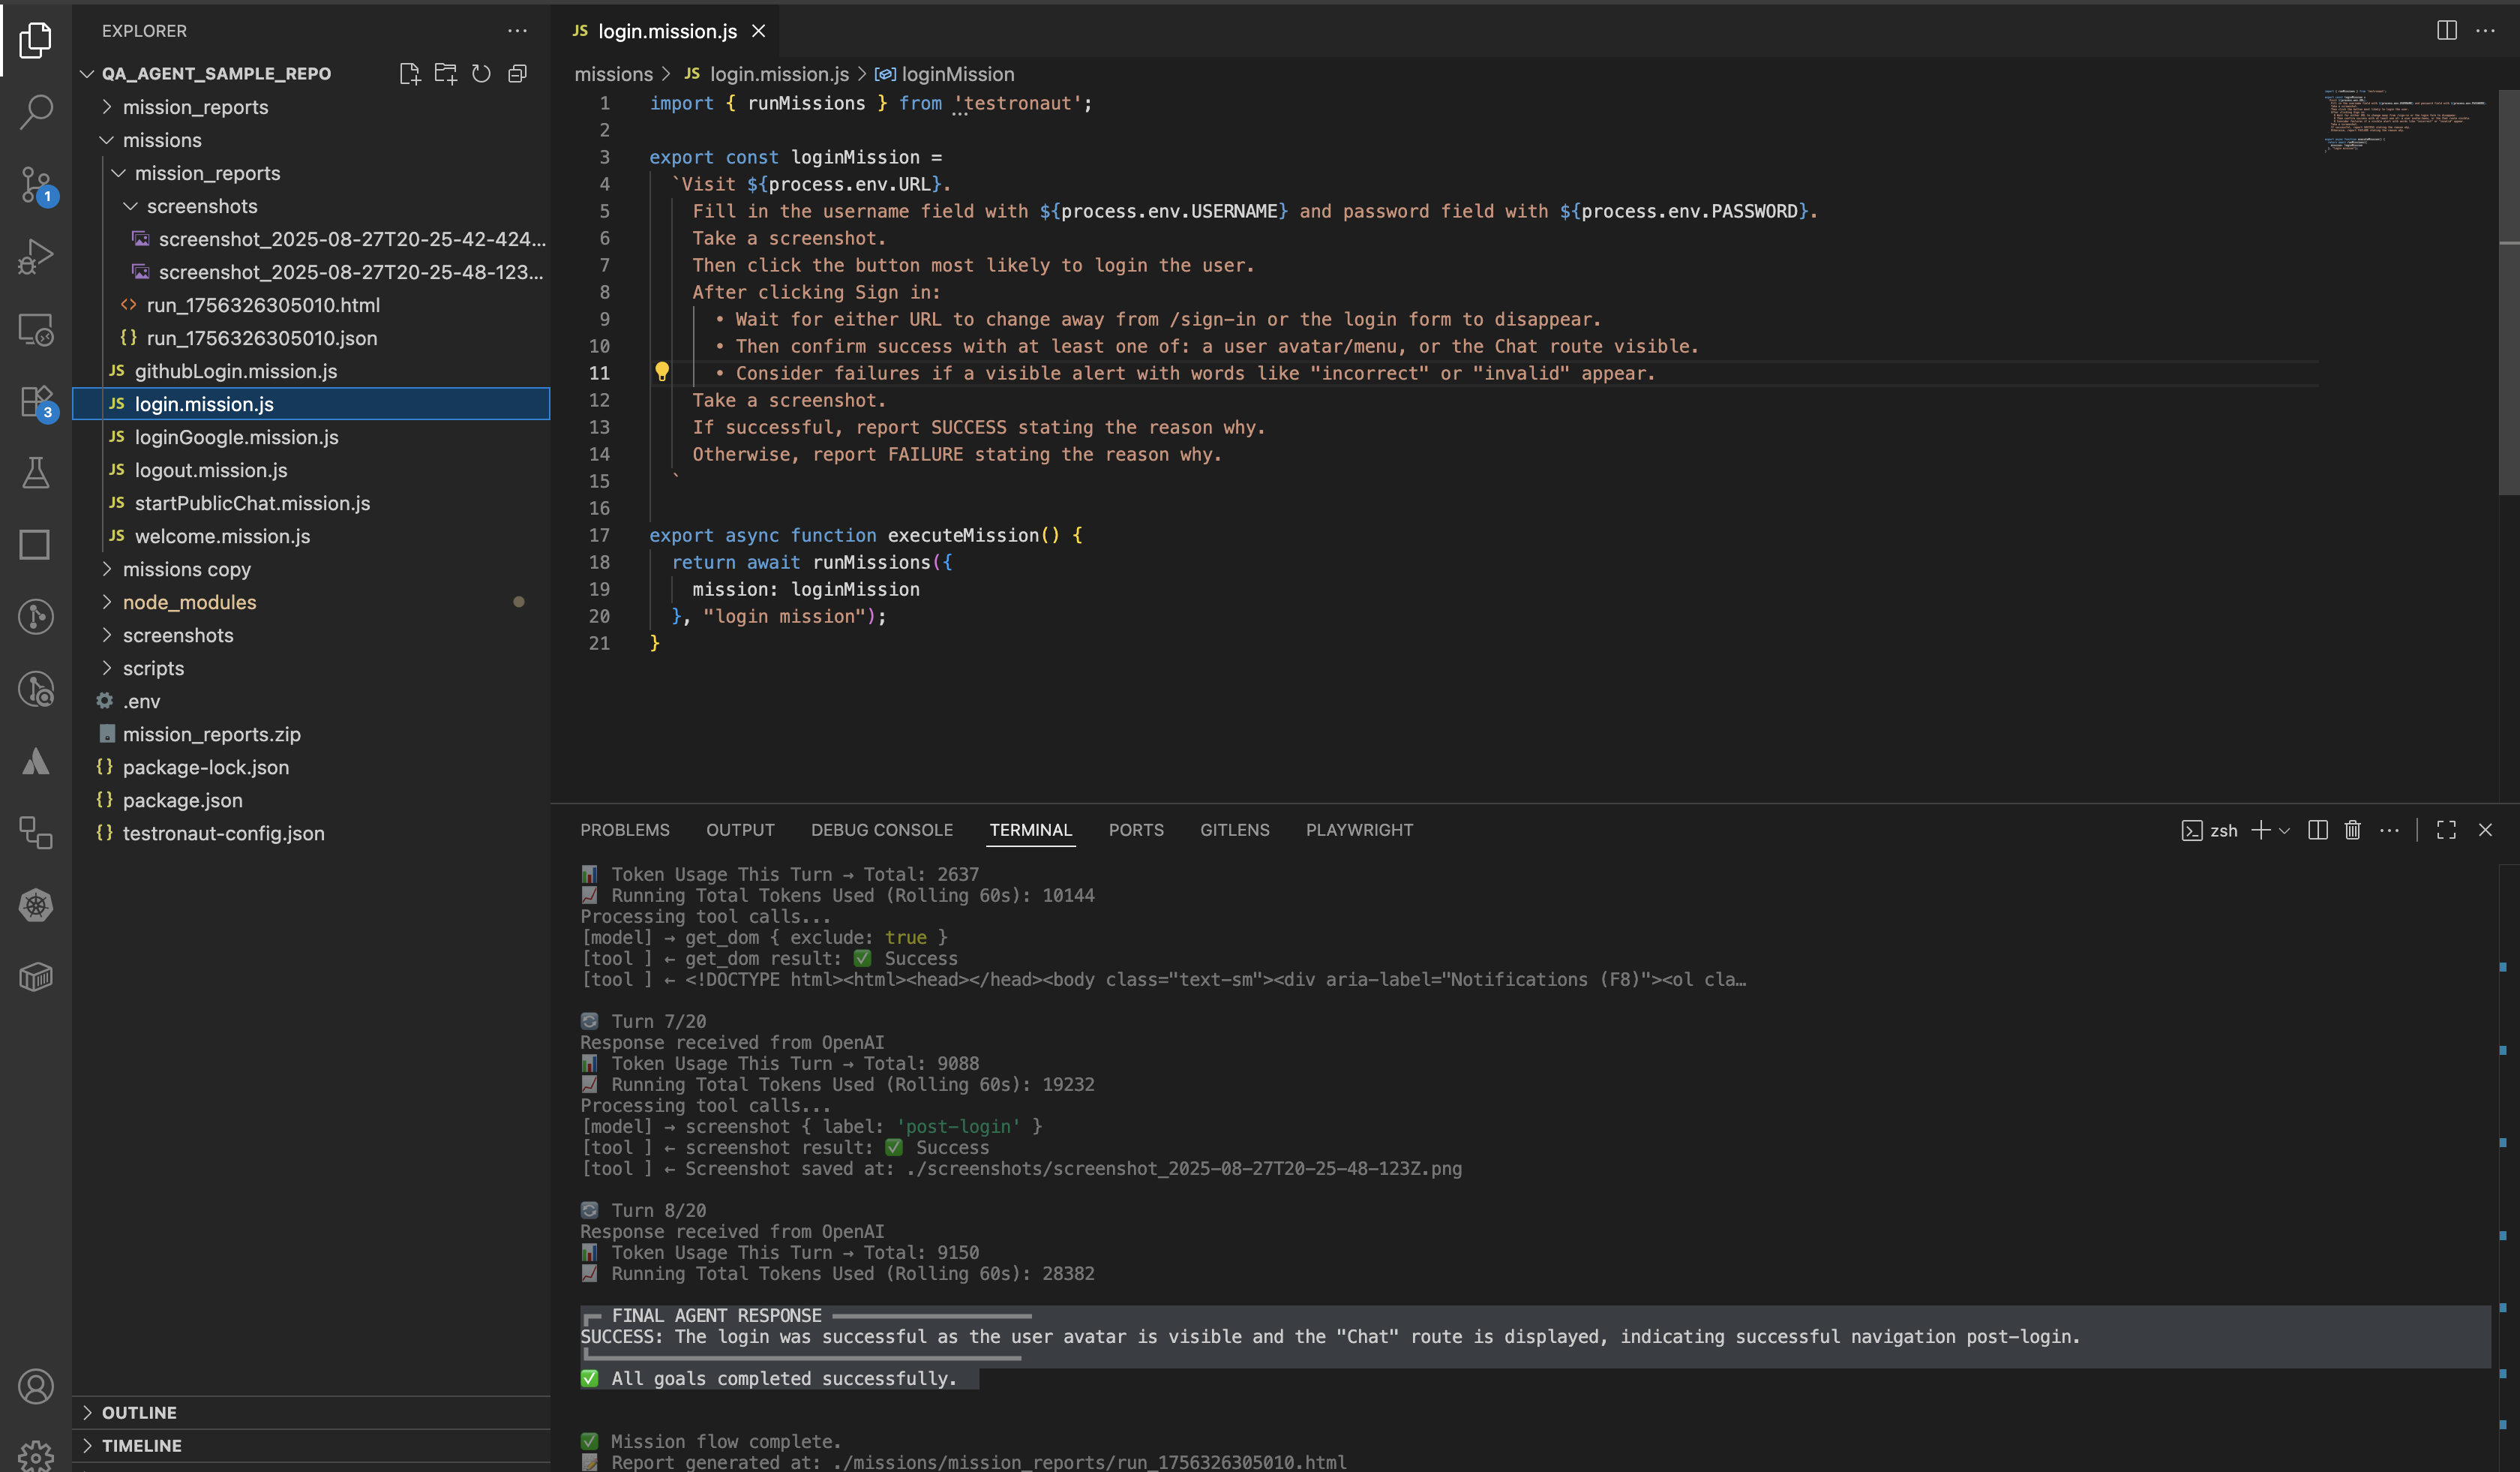Open welcome.mission.js file

click(x=311, y=536)
